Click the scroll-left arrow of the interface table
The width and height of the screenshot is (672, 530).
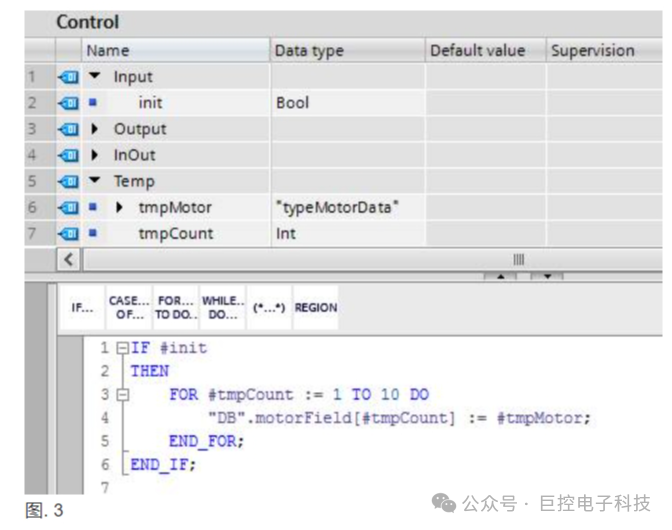69,260
